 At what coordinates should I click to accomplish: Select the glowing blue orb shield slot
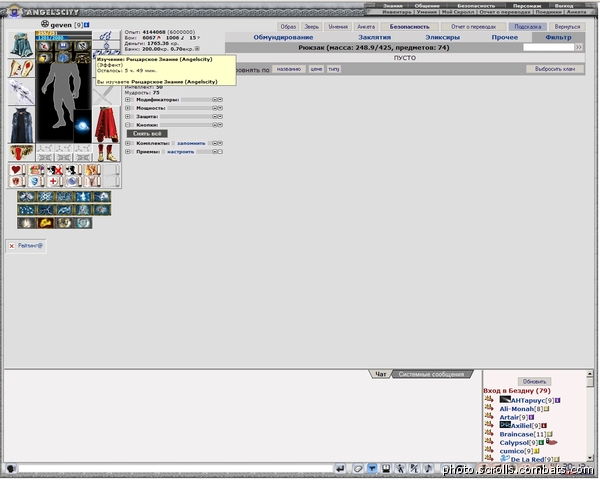(82, 126)
